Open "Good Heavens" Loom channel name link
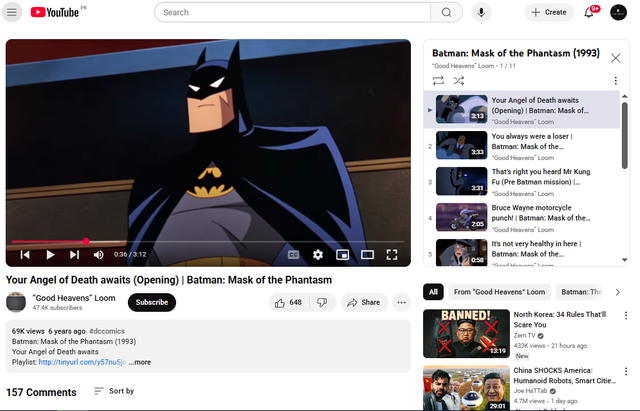This screenshot has width=640, height=411. click(x=74, y=298)
